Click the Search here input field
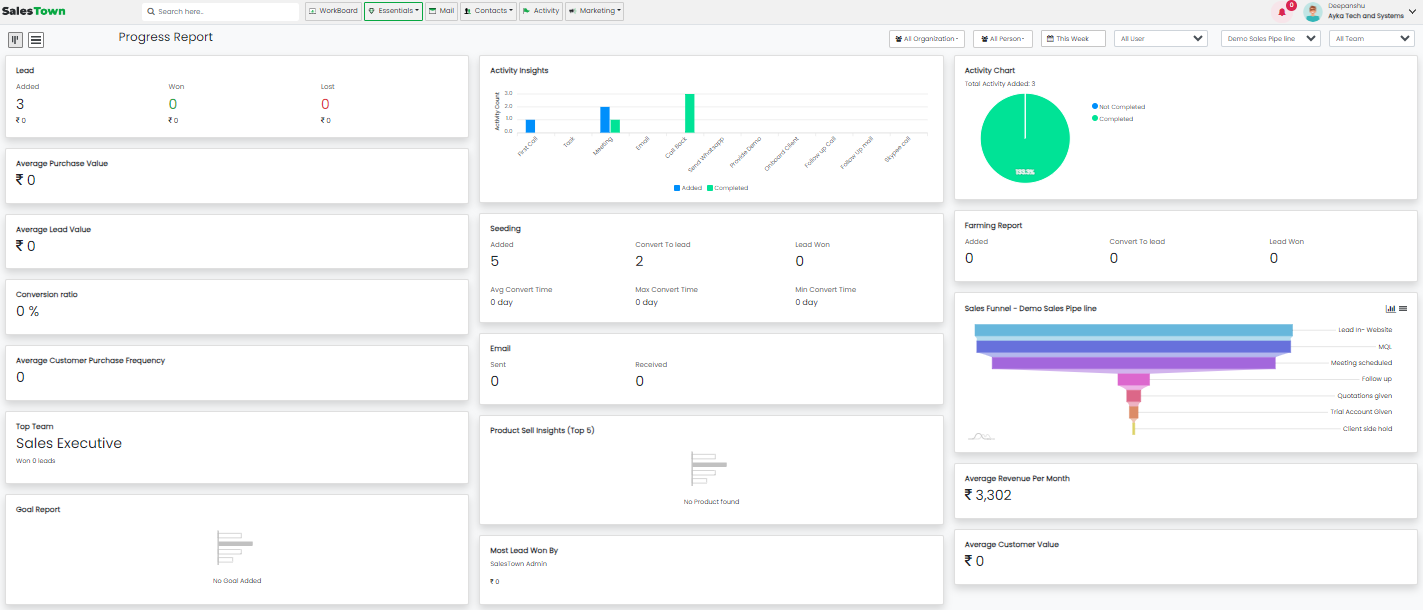 click(x=220, y=12)
